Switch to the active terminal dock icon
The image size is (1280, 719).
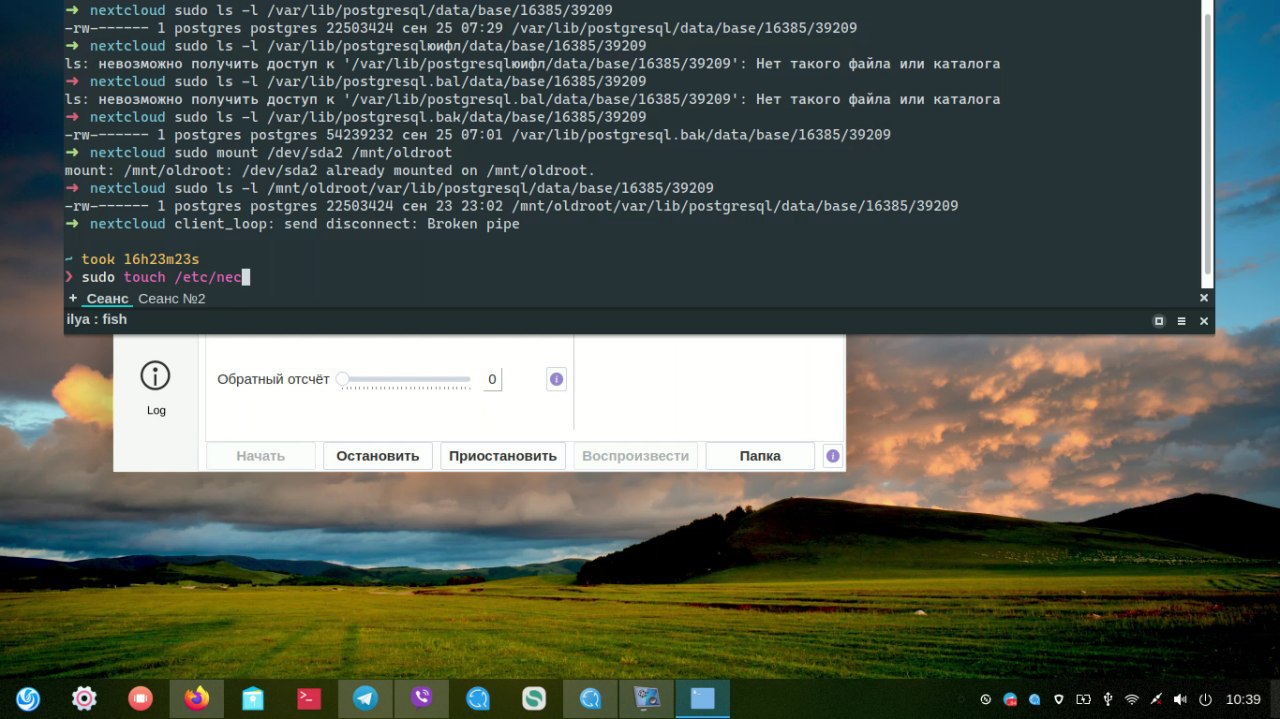[x=703, y=699]
